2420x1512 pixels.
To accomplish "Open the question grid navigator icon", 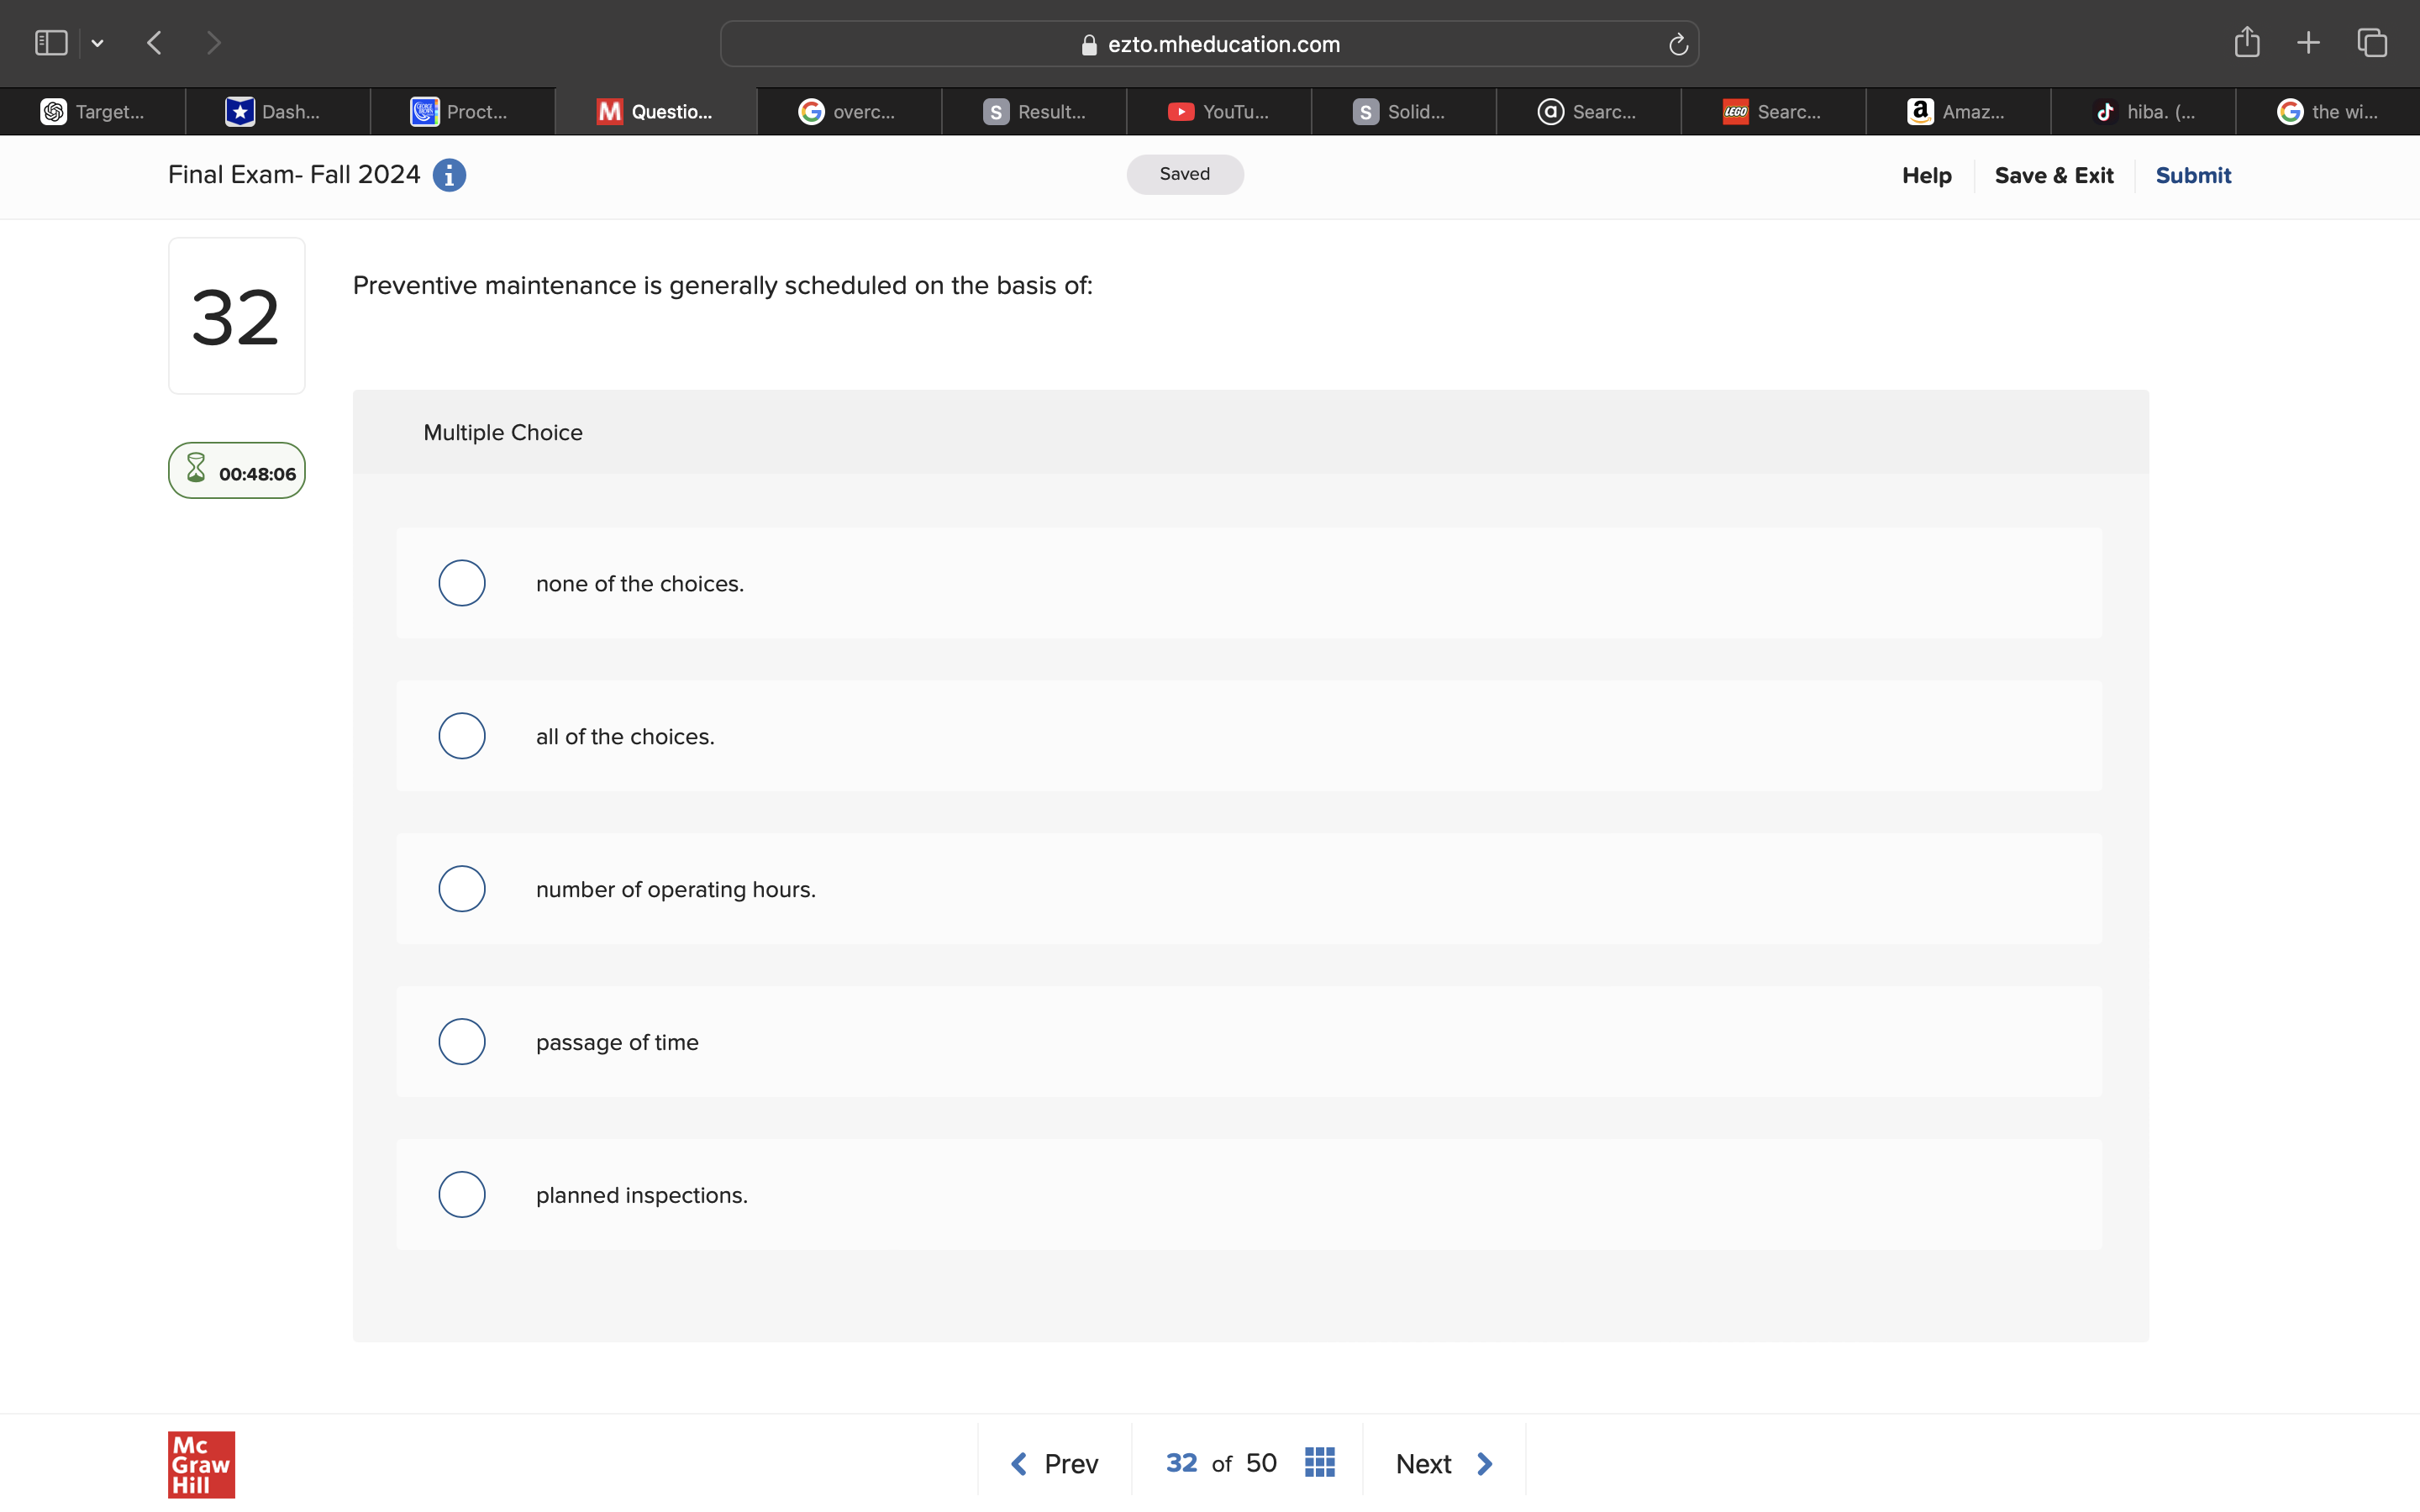I will (x=1319, y=1463).
